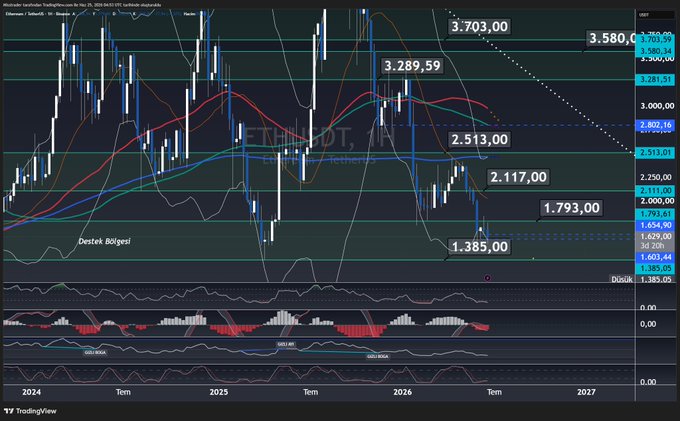This screenshot has width=680, height=421.
Task: Click the TradingView logo at bottom left
Action: point(30,411)
